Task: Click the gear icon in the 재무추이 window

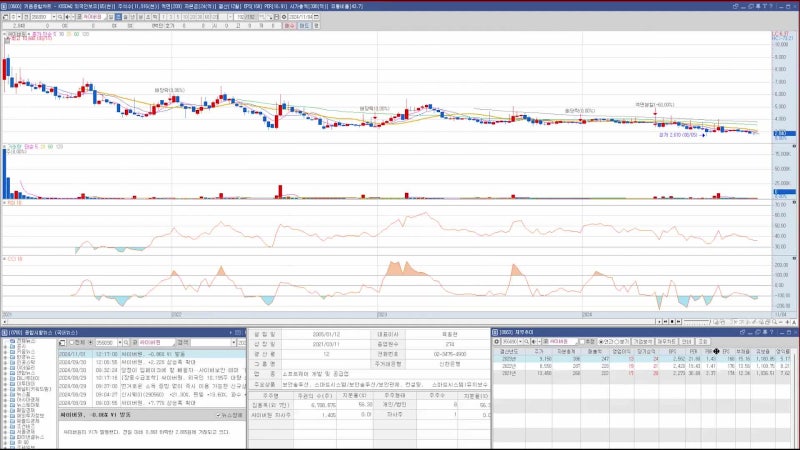Action: click(496, 342)
